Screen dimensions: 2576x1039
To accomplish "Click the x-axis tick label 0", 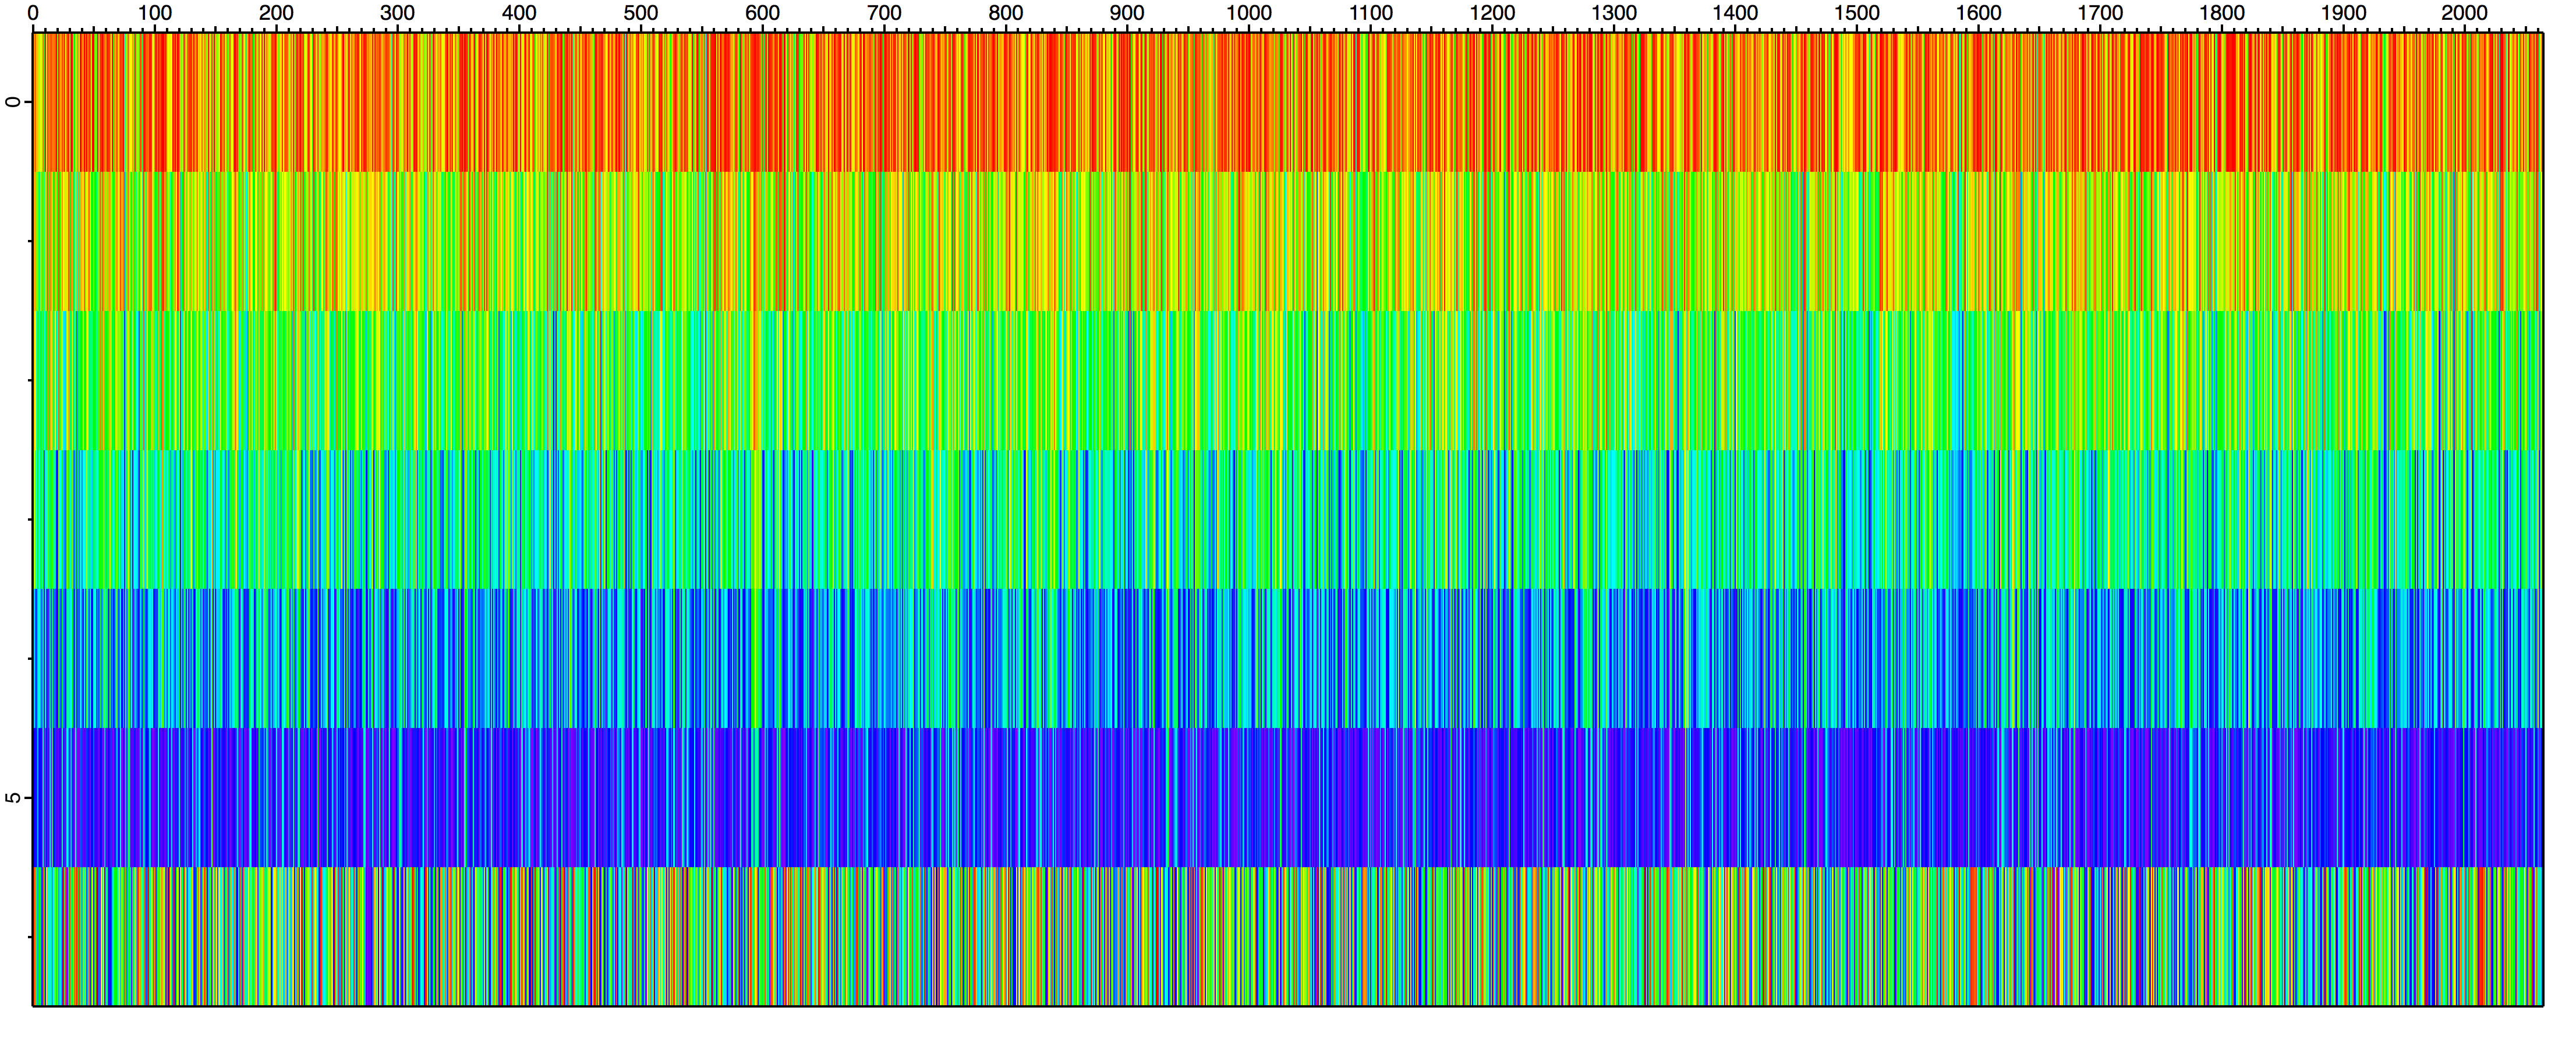I will click(x=33, y=13).
